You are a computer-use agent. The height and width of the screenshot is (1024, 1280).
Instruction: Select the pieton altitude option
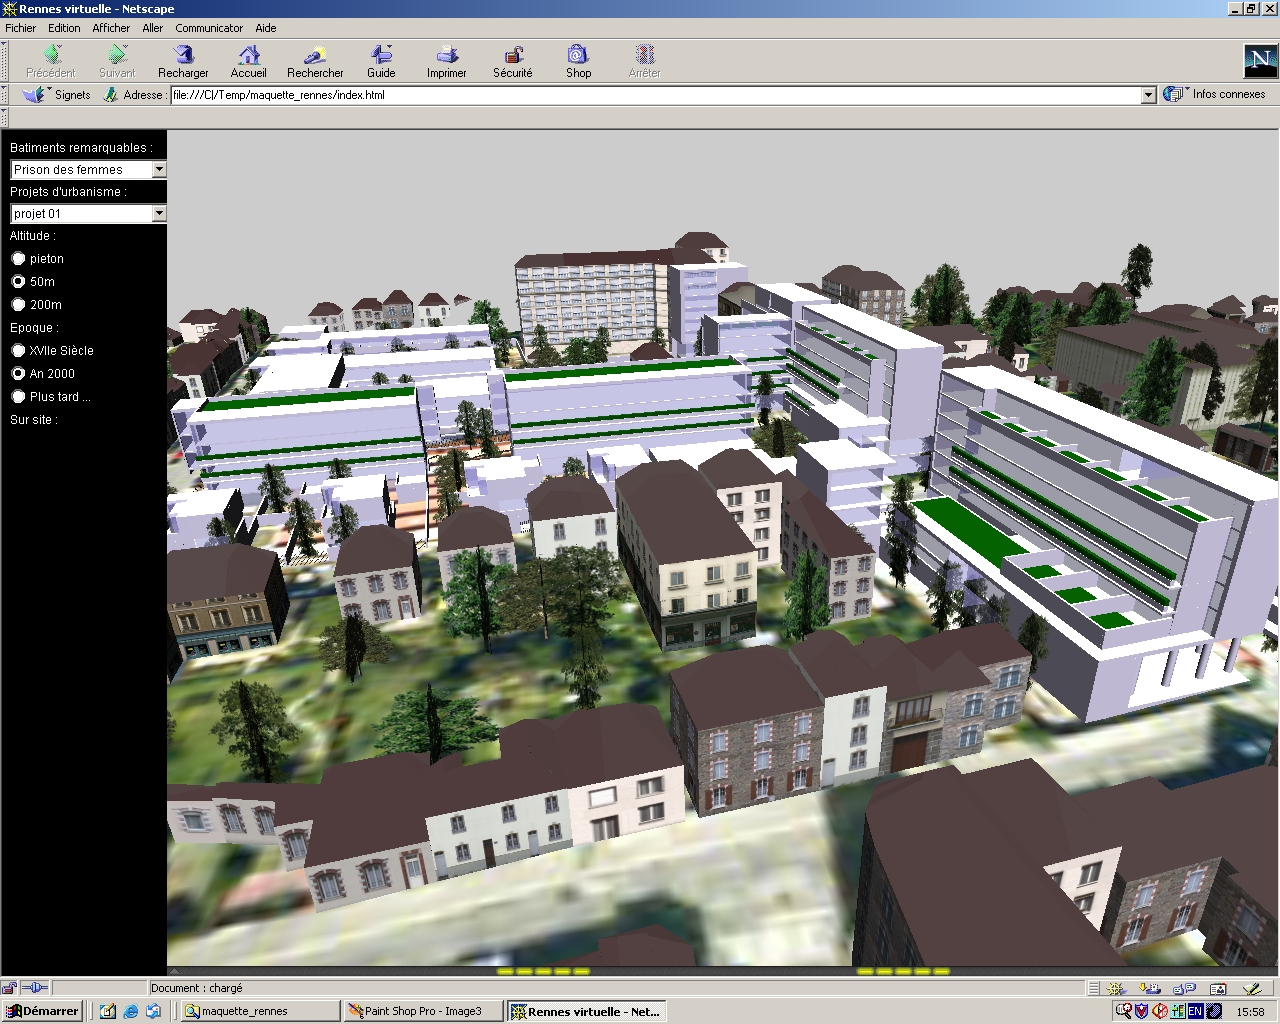click(19, 259)
